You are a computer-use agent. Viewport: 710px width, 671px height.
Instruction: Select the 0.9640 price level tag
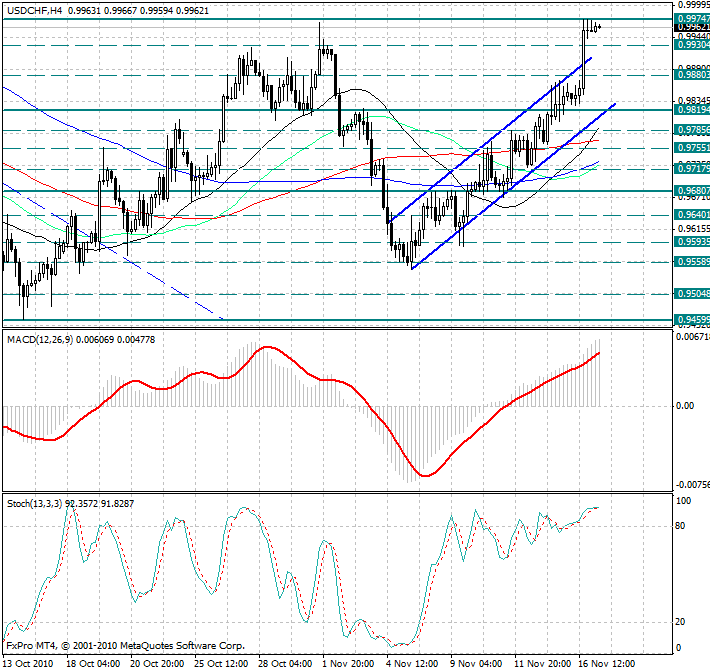point(692,213)
